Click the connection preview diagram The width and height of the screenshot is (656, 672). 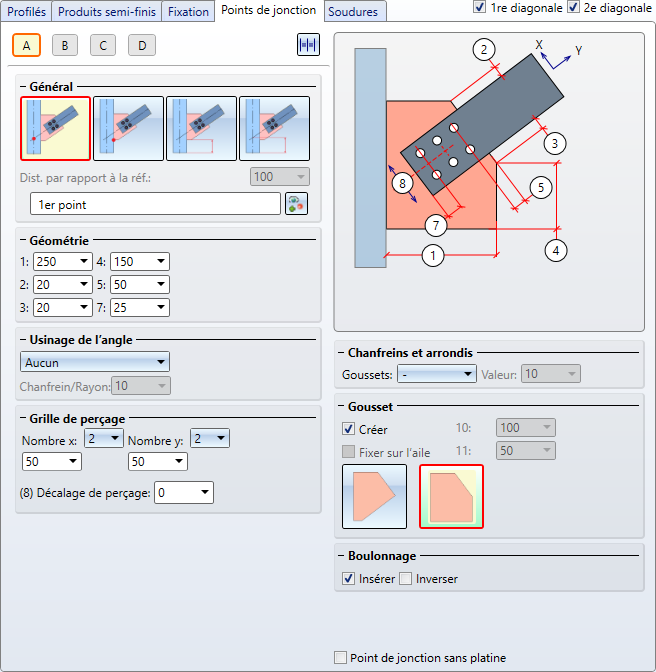pos(489,182)
